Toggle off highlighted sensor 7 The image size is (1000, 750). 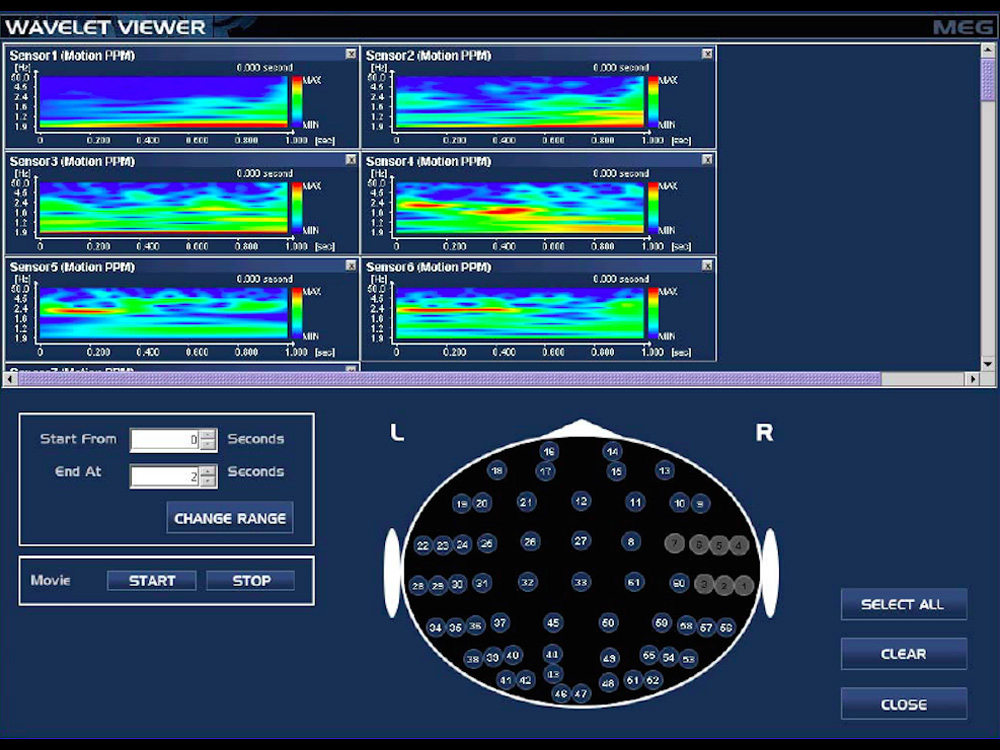[675, 543]
